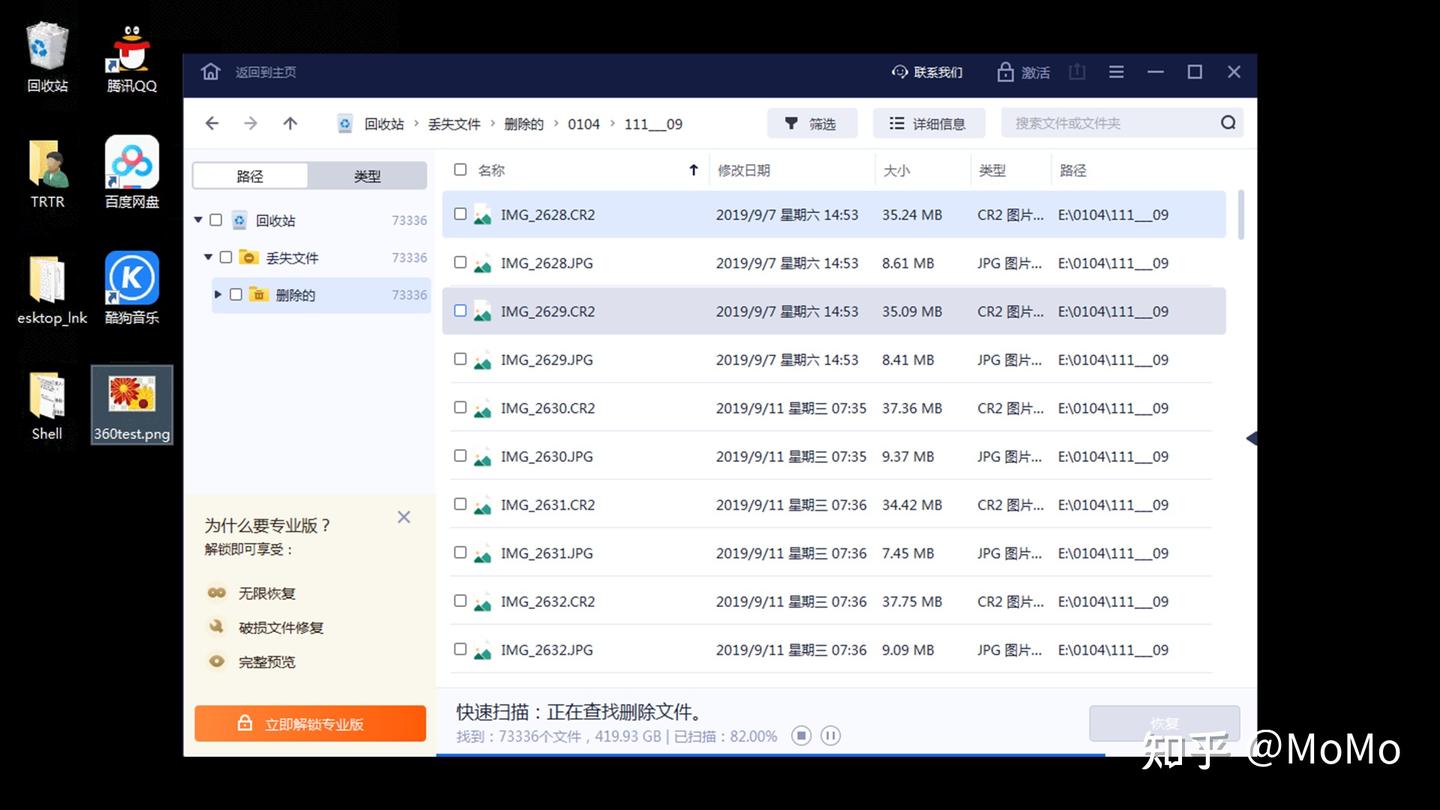Screen dimensions: 1440x810
Task: Close the 为什么要专业版 promo panel
Action: tap(404, 517)
